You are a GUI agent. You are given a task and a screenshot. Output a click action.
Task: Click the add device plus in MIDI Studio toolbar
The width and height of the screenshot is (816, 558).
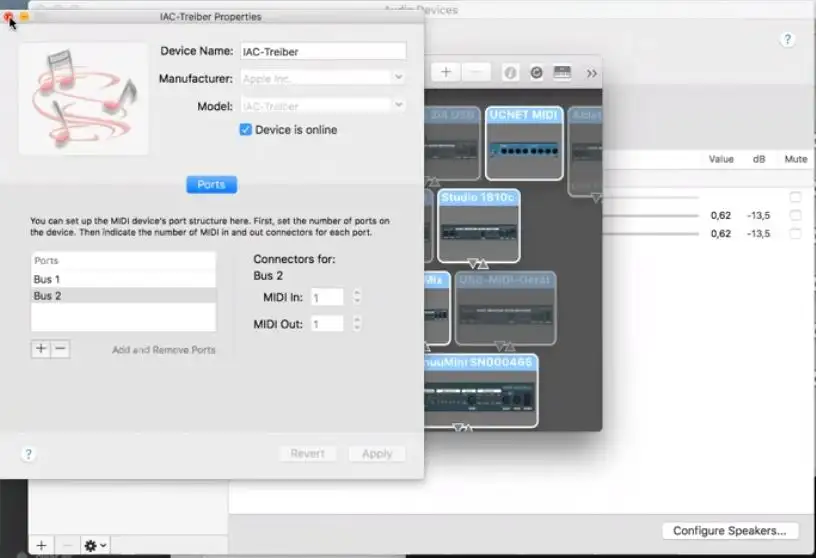[445, 72]
